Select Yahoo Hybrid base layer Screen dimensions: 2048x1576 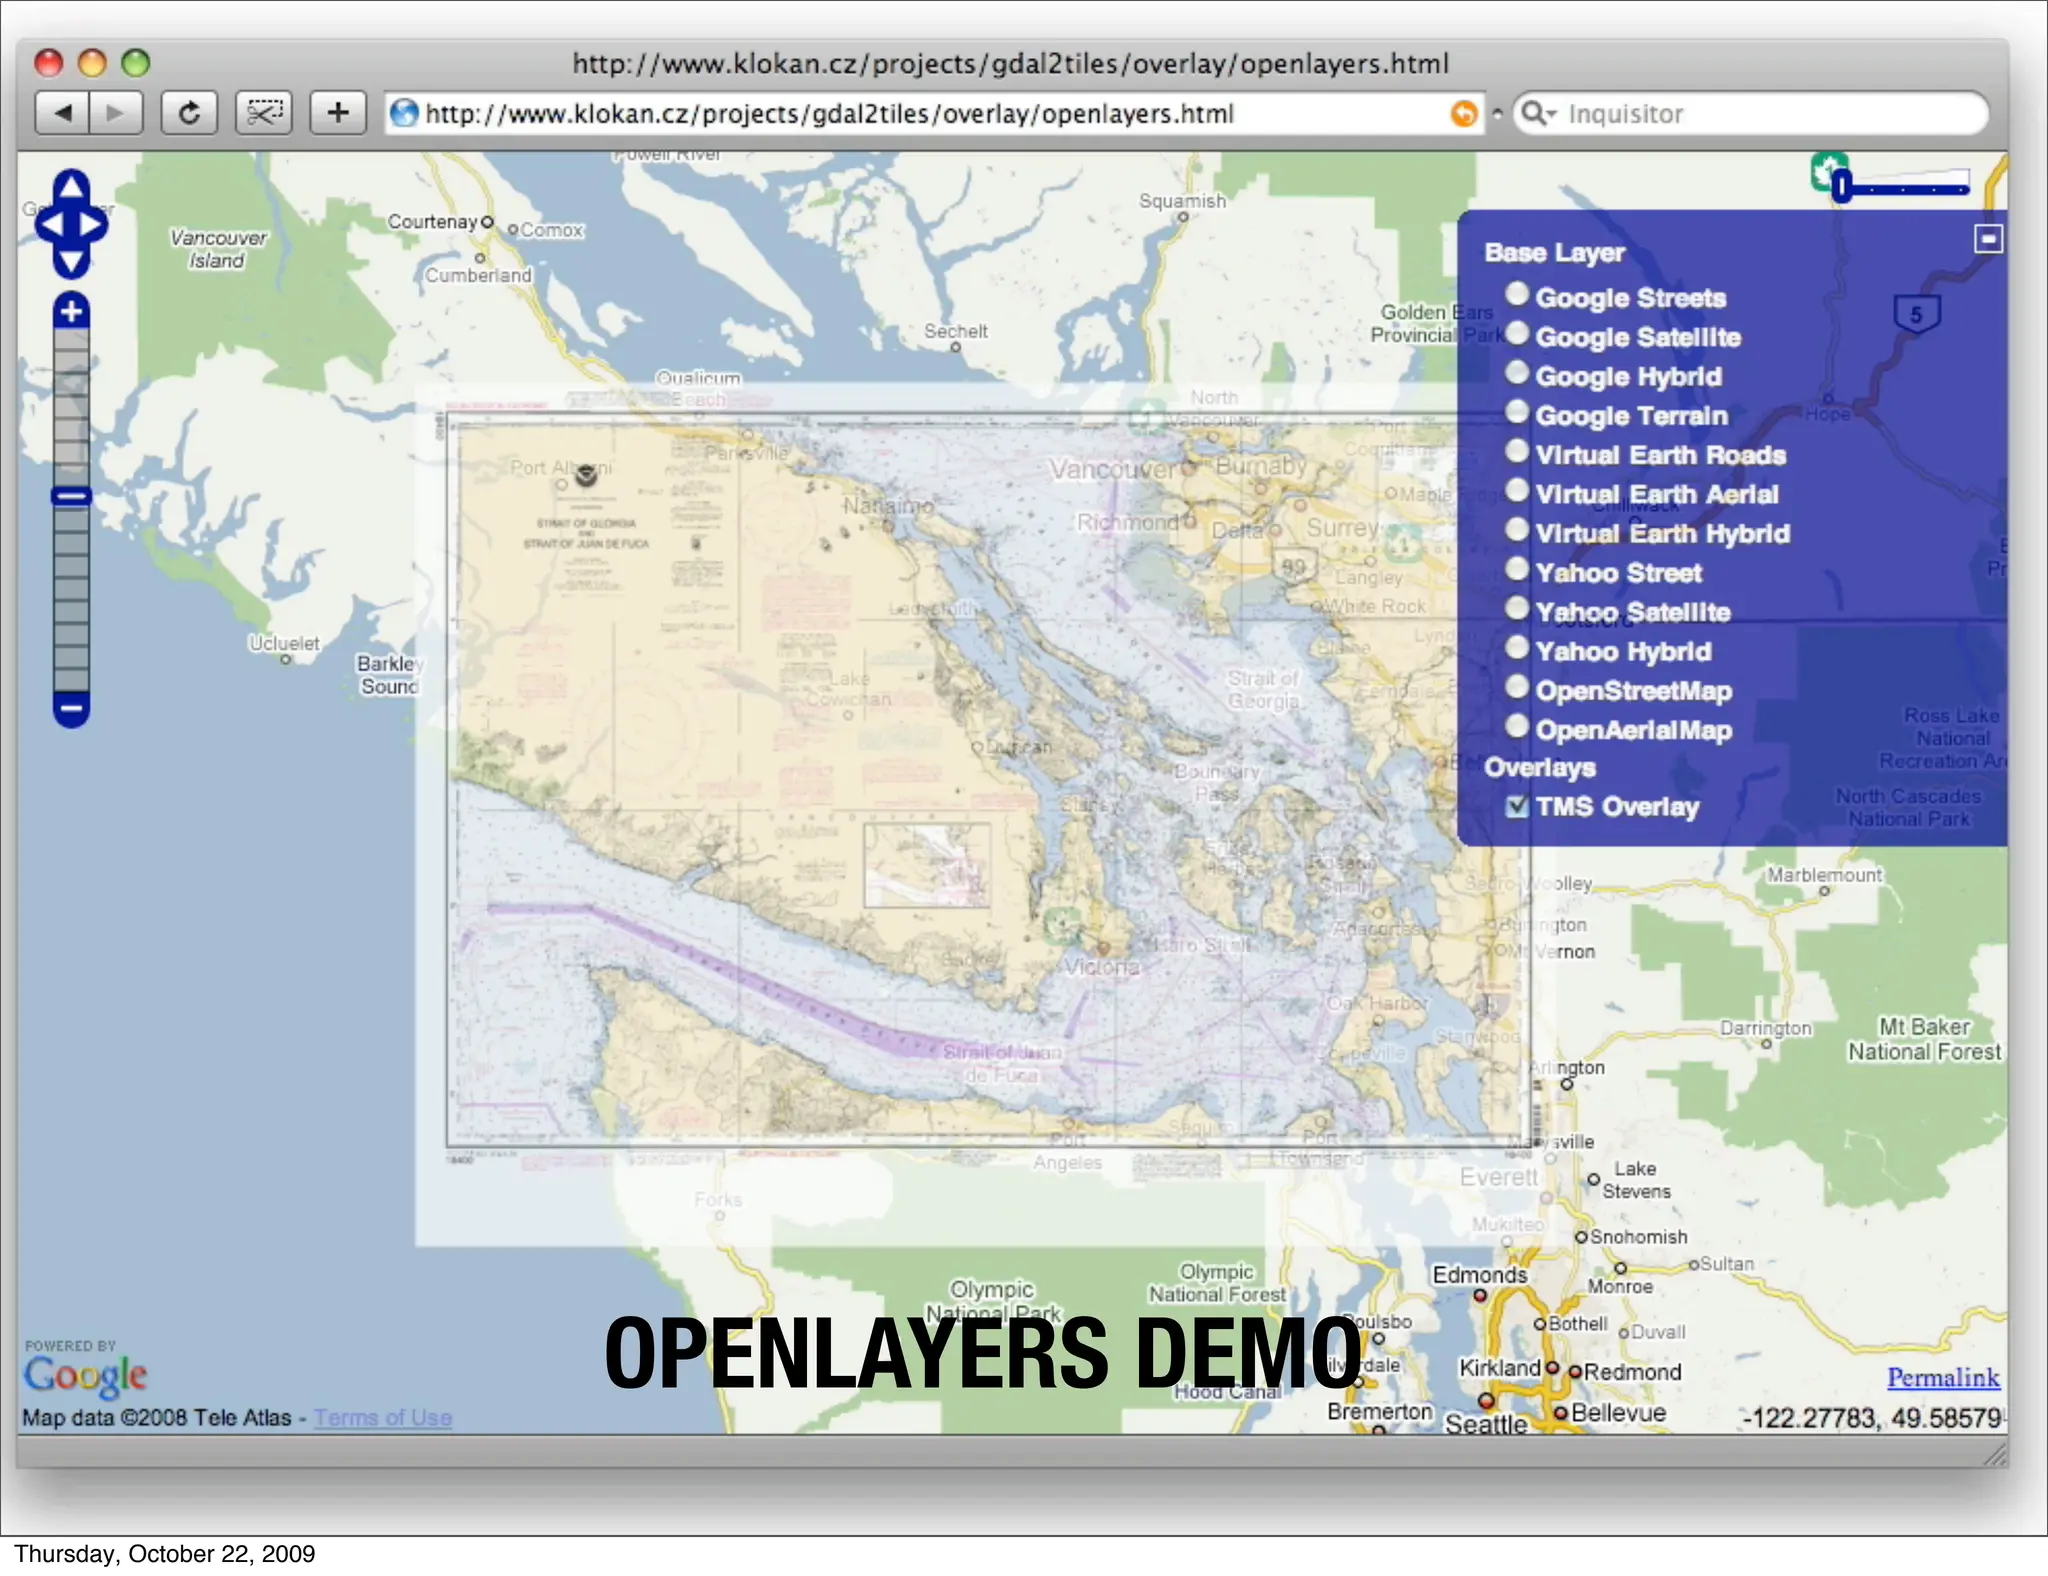pyautogui.click(x=1517, y=647)
